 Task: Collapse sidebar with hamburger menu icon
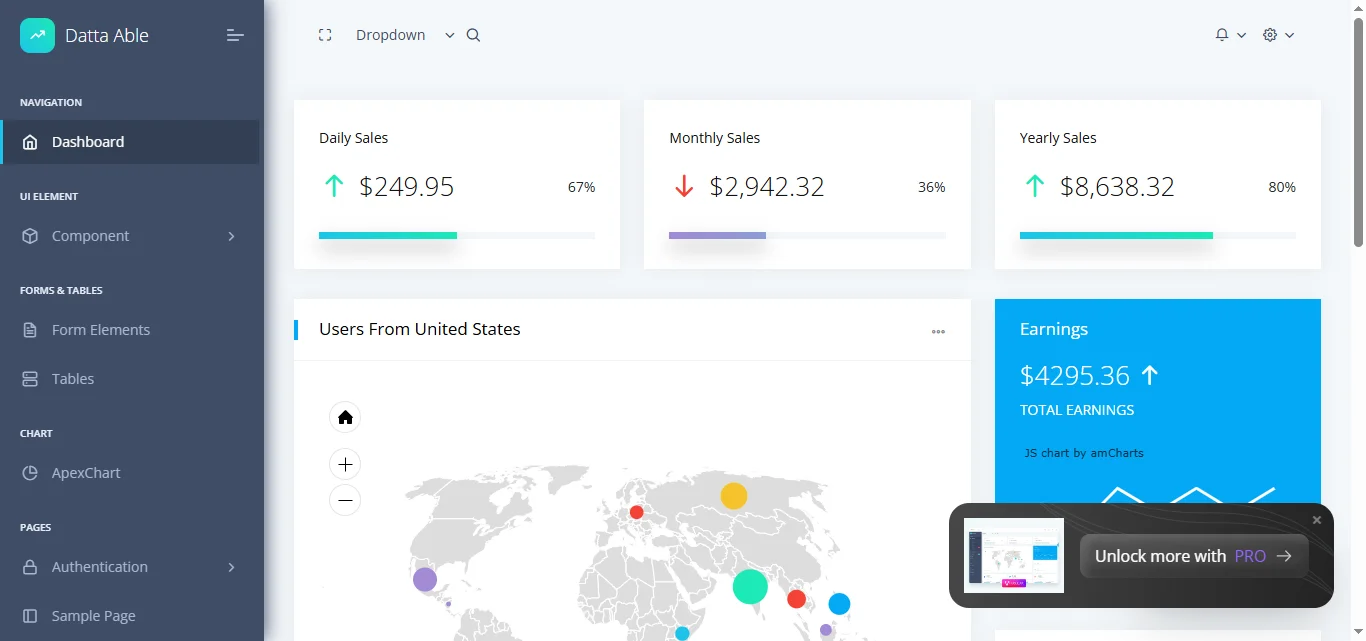pyautogui.click(x=235, y=35)
